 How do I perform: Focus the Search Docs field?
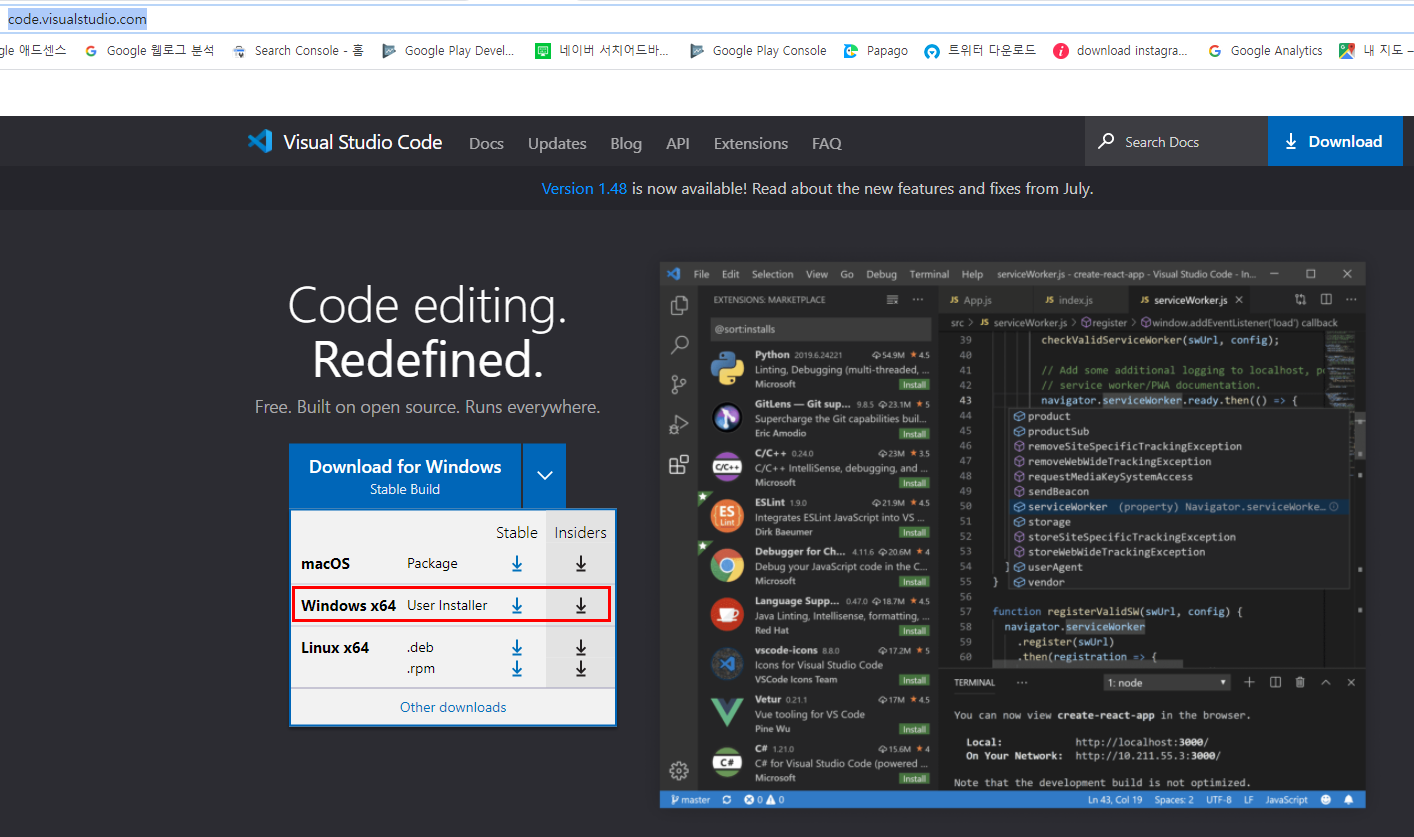pyautogui.click(x=1176, y=141)
